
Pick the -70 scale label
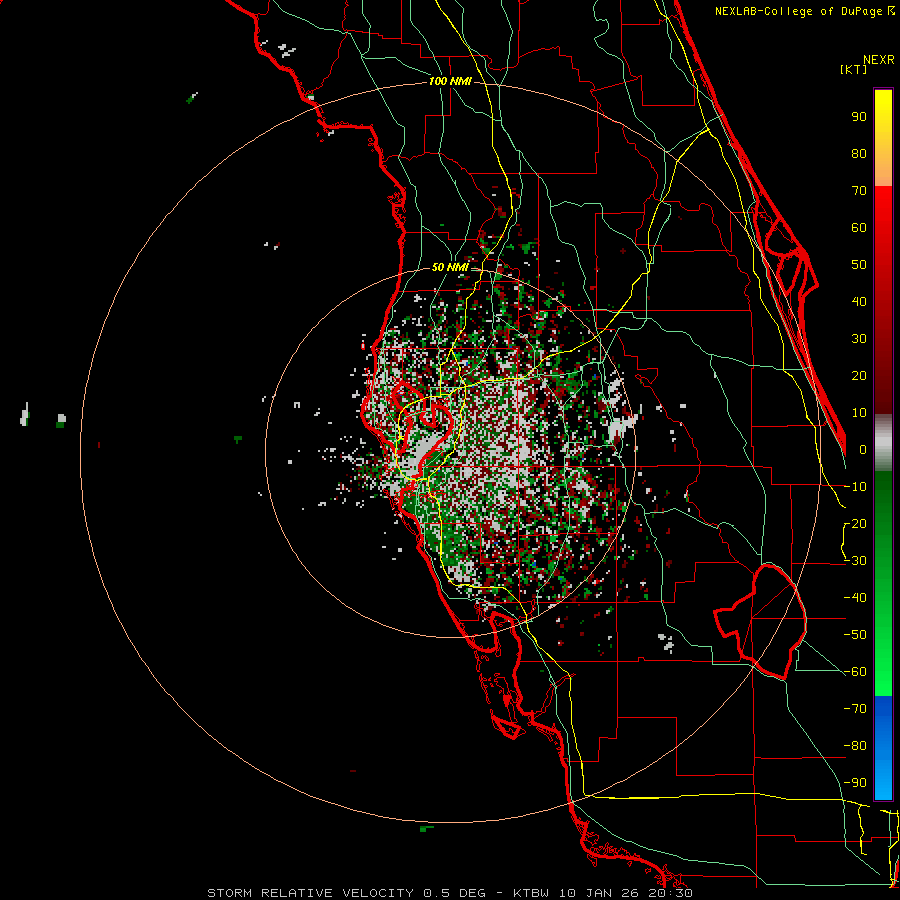pos(855,709)
